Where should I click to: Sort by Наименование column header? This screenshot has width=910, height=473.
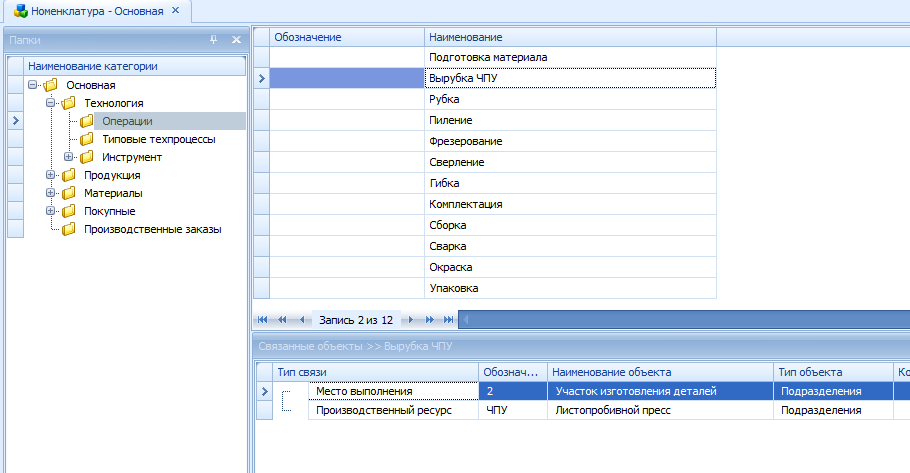pyautogui.click(x=570, y=37)
